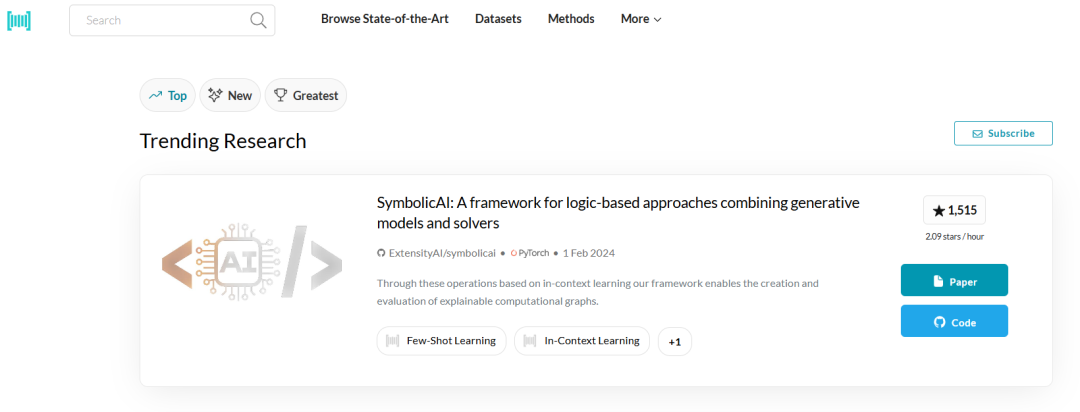
Task: Click the envelope icon on Subscribe
Action: (x=975, y=134)
